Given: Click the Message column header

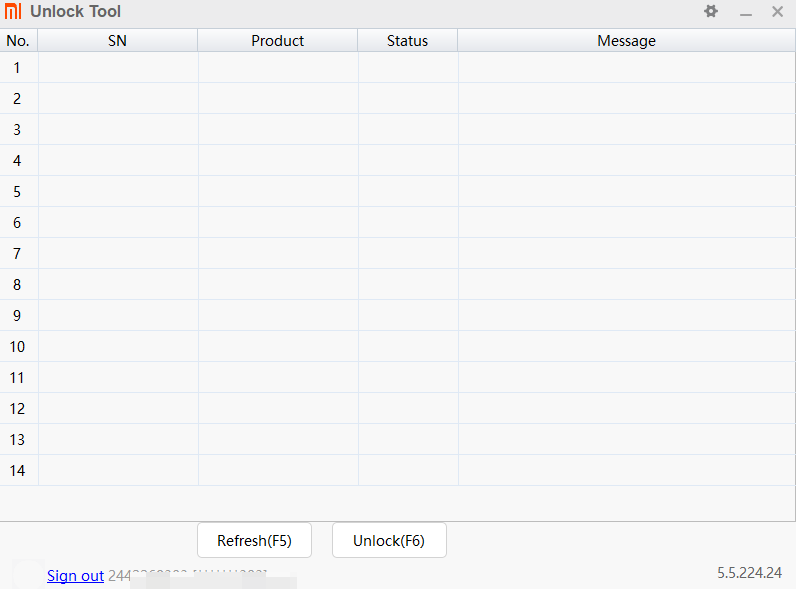Looking at the screenshot, I should pyautogui.click(x=626, y=41).
